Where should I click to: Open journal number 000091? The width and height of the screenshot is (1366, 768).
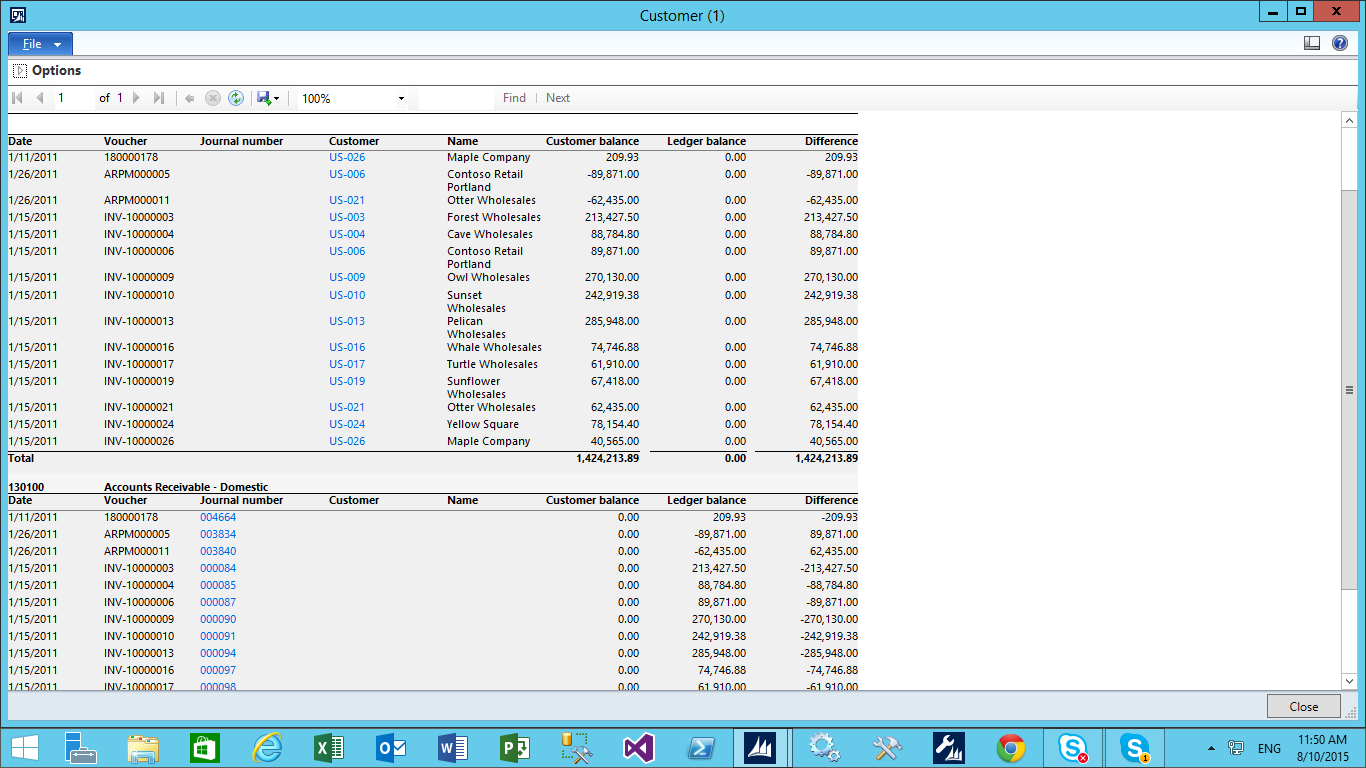coord(218,636)
